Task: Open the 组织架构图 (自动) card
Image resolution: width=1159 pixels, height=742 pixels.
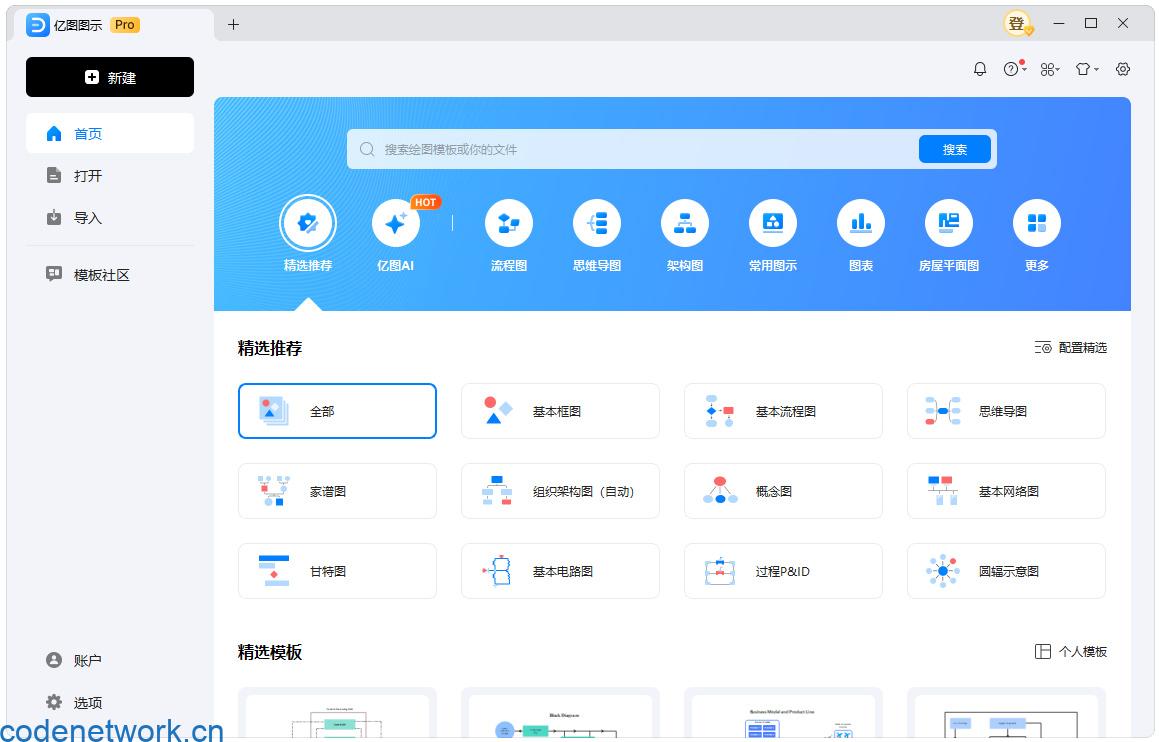Action: click(x=560, y=491)
